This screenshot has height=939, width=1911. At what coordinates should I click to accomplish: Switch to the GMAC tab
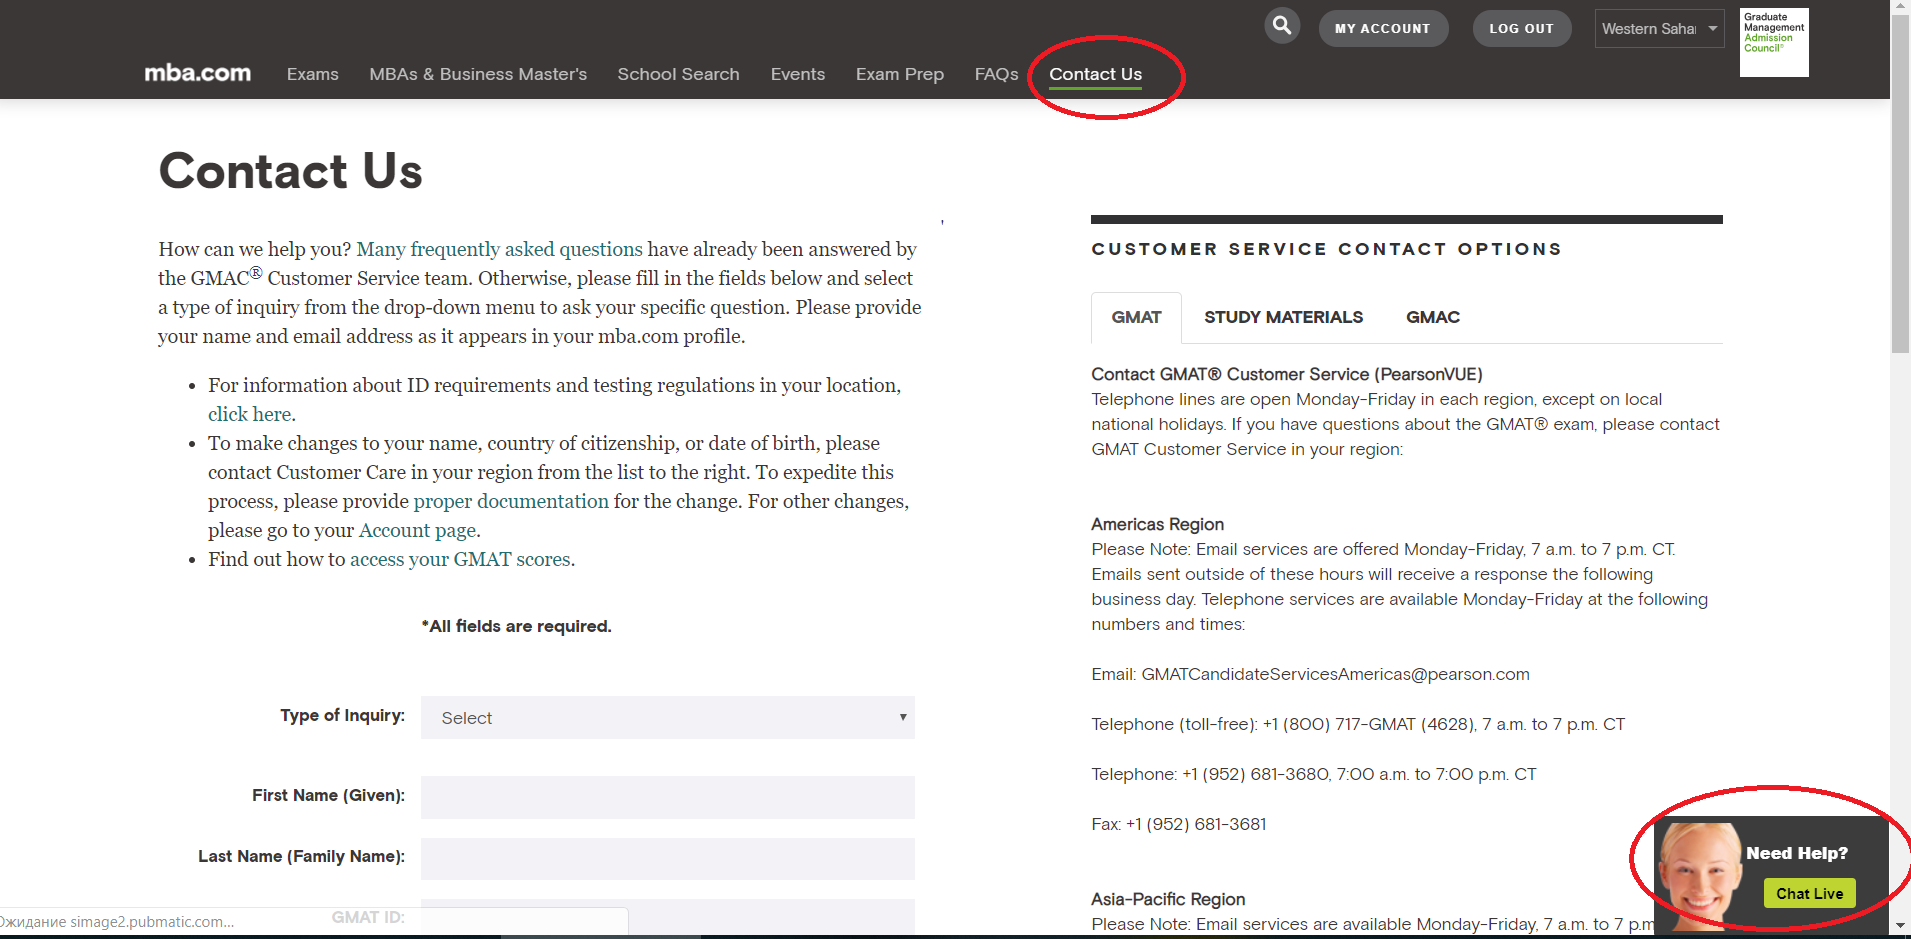pyautogui.click(x=1432, y=317)
